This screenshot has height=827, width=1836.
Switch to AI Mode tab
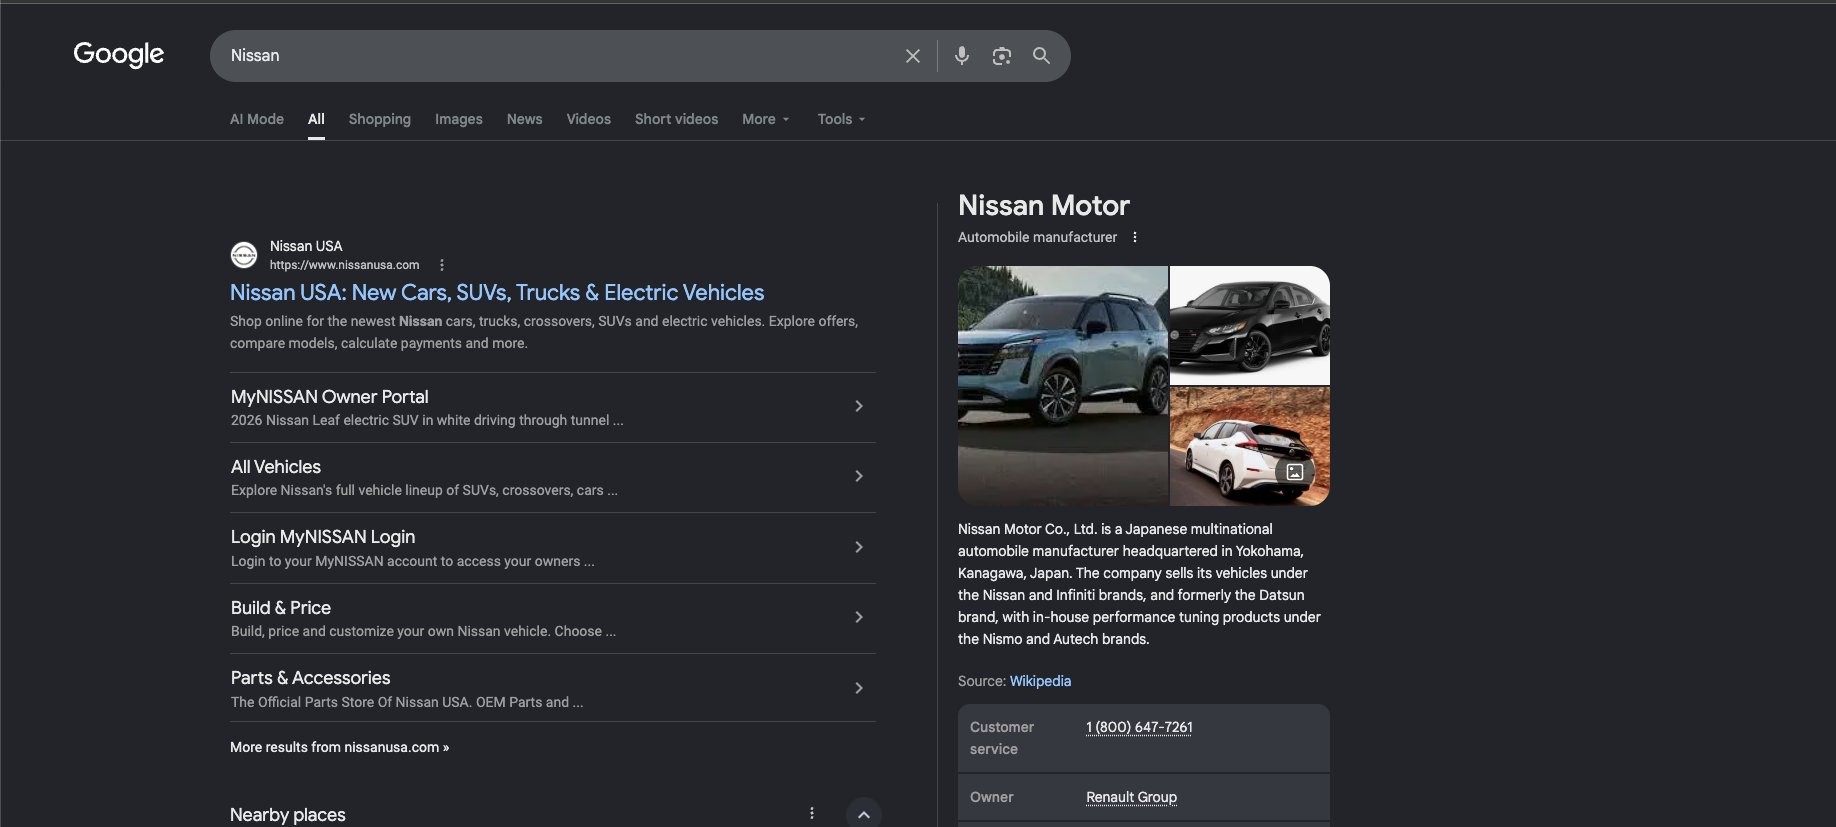pos(257,119)
